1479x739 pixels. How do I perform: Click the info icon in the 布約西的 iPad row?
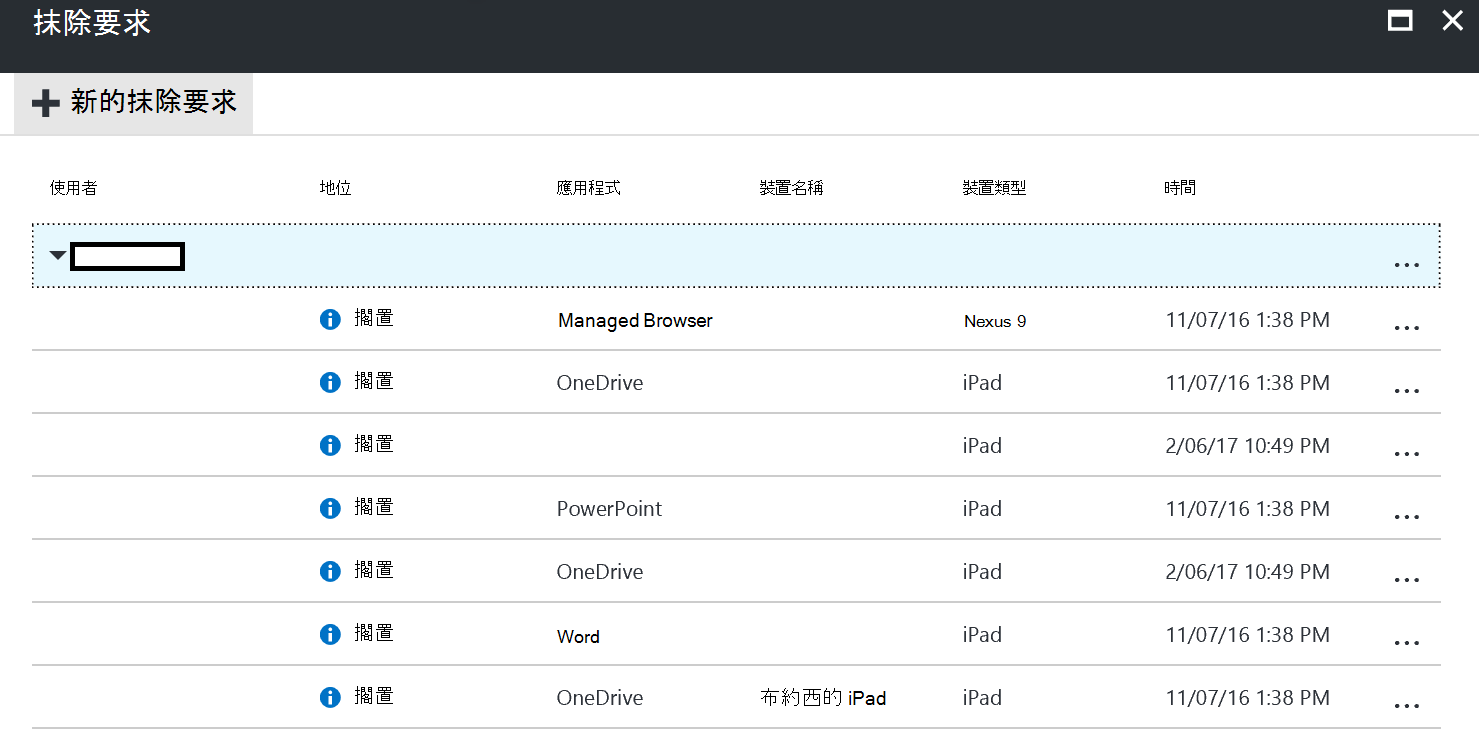tap(330, 697)
